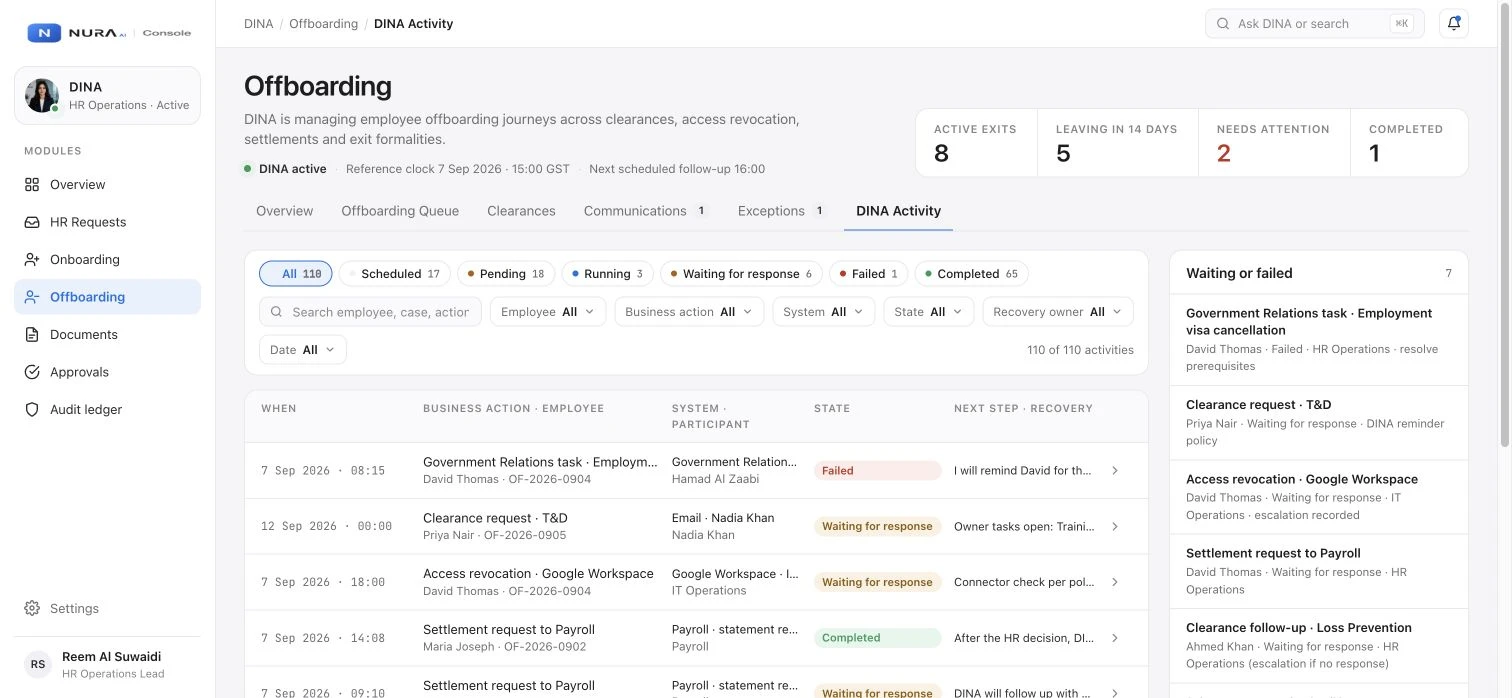1512x698 pixels.
Task: Switch to the Clearances tab
Action: point(521,211)
